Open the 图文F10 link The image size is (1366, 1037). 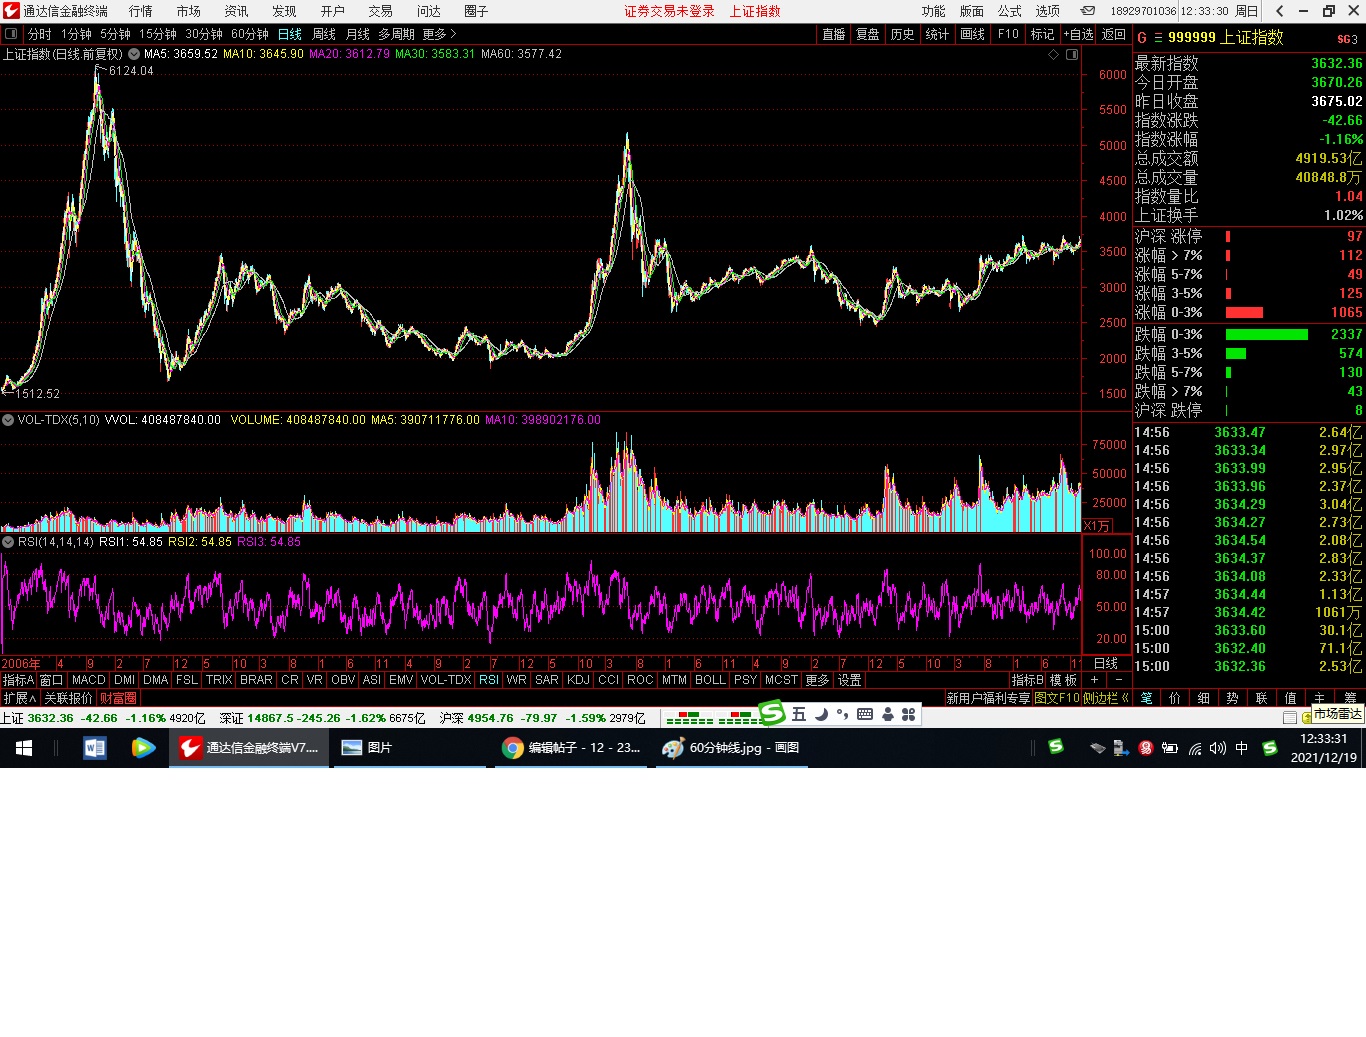coord(1057,698)
